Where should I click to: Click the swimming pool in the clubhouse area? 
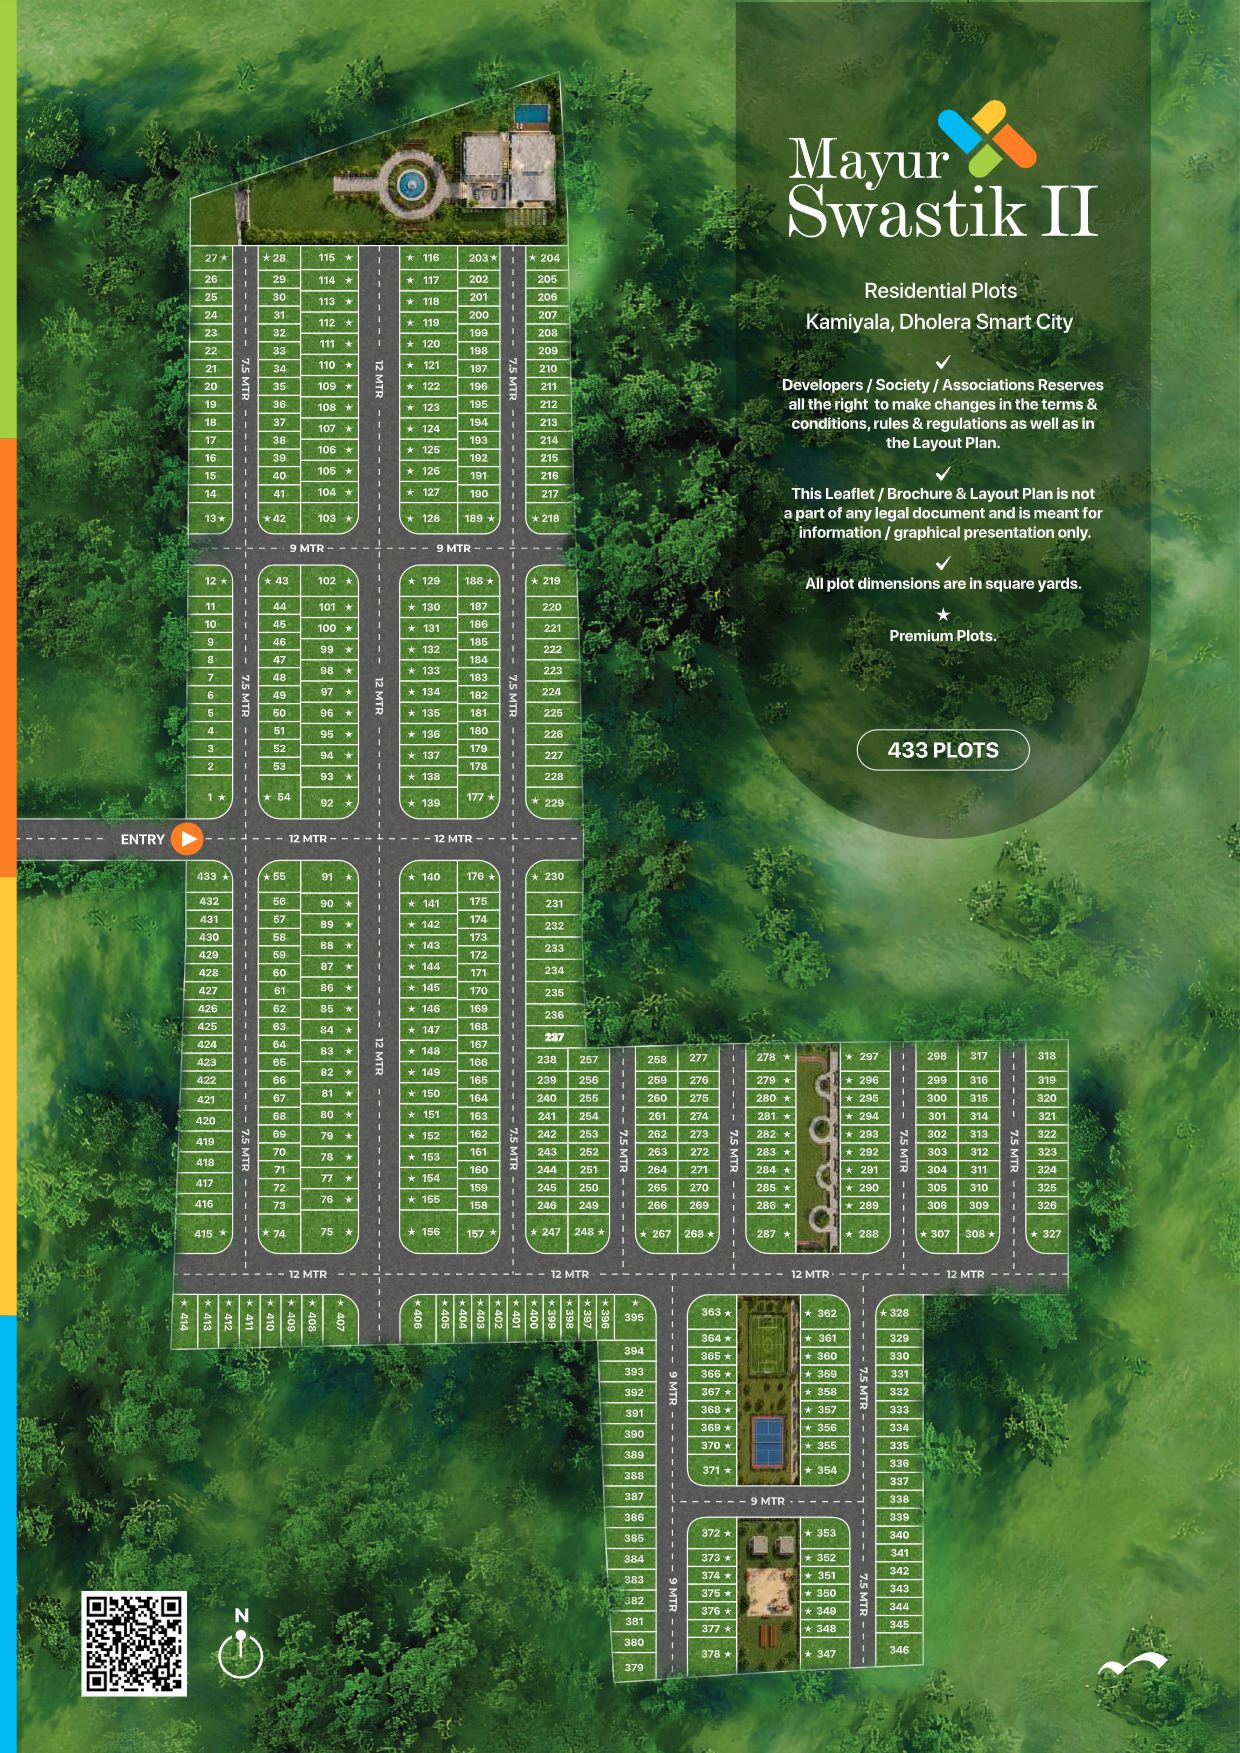pos(532,113)
